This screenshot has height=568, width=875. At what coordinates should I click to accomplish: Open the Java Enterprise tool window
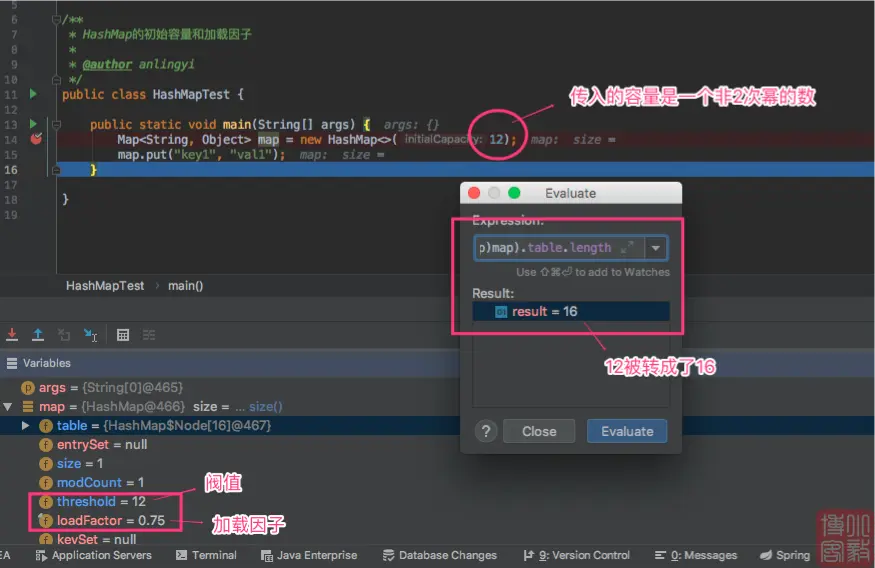(309, 555)
